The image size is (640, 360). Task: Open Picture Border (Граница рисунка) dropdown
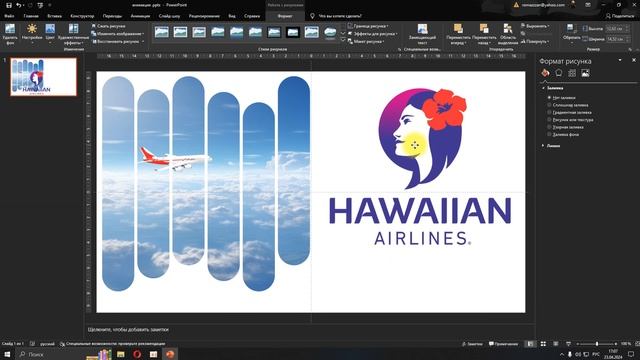coord(368,26)
